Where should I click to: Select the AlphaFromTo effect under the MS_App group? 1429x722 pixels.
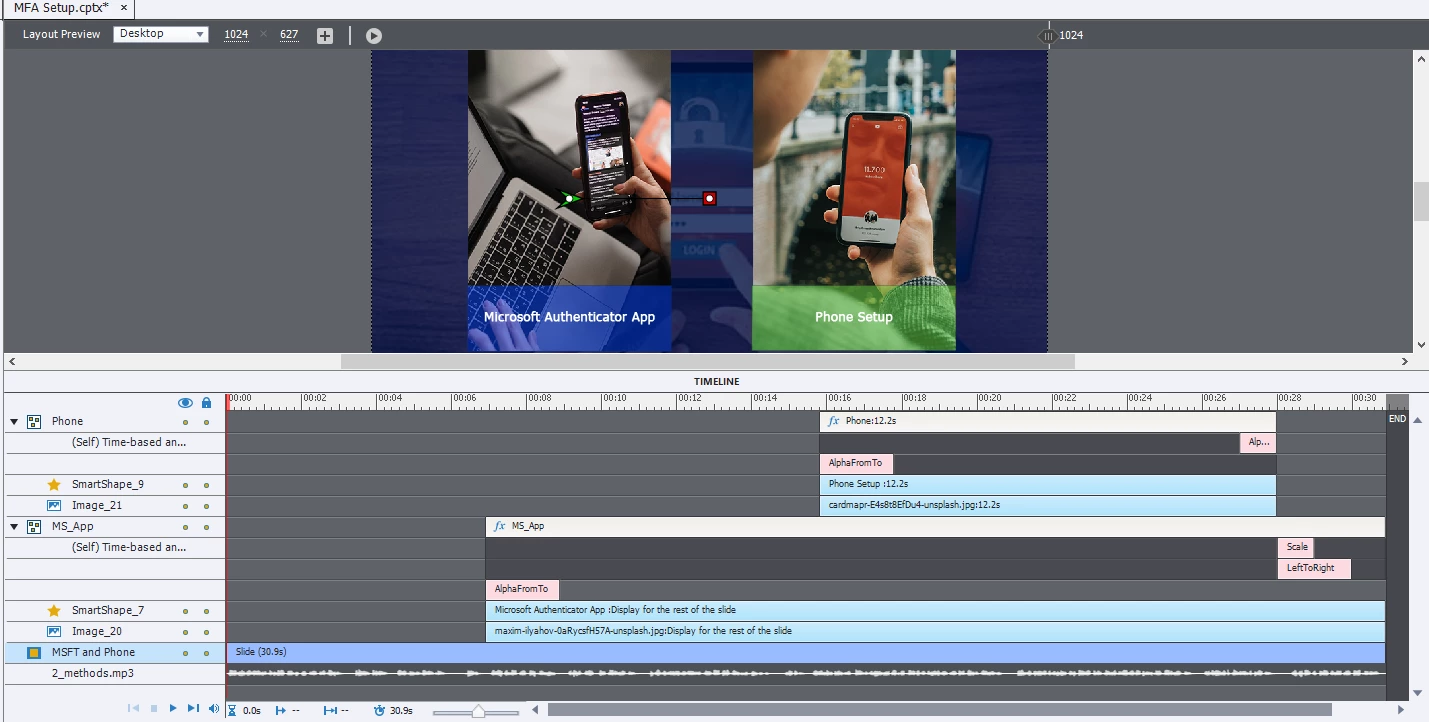tap(522, 589)
